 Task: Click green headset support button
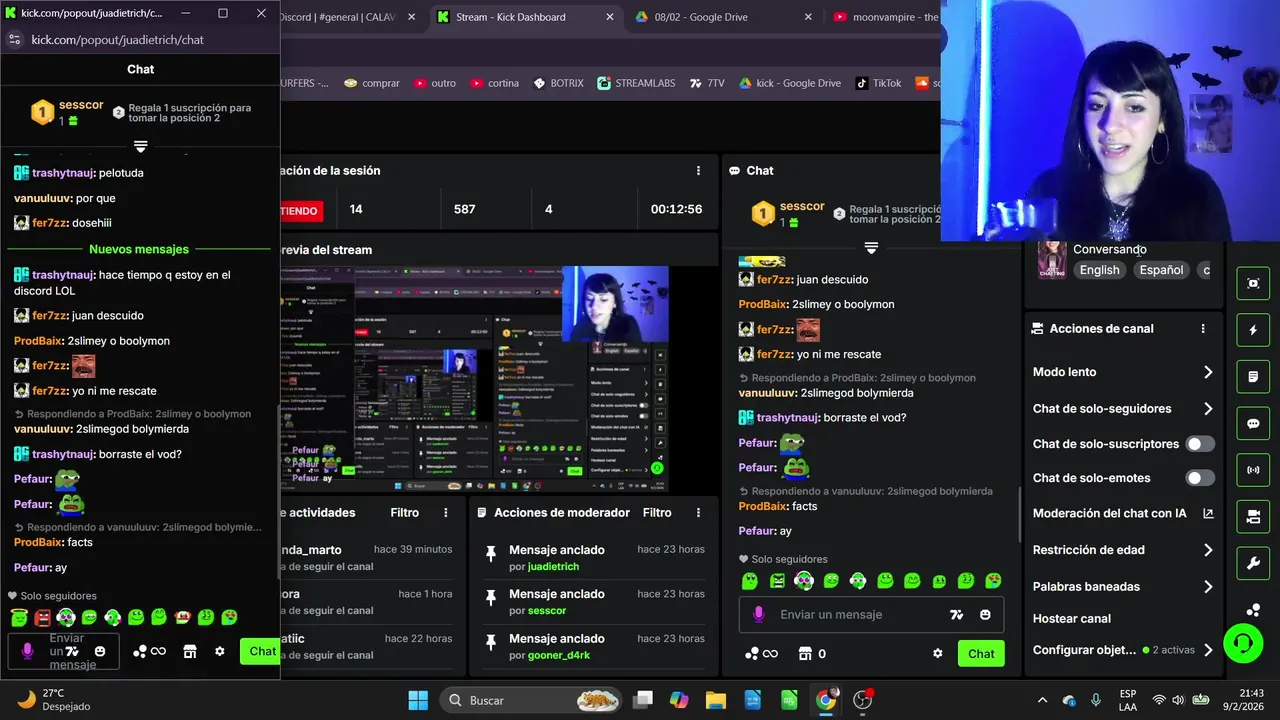pyautogui.click(x=1243, y=642)
